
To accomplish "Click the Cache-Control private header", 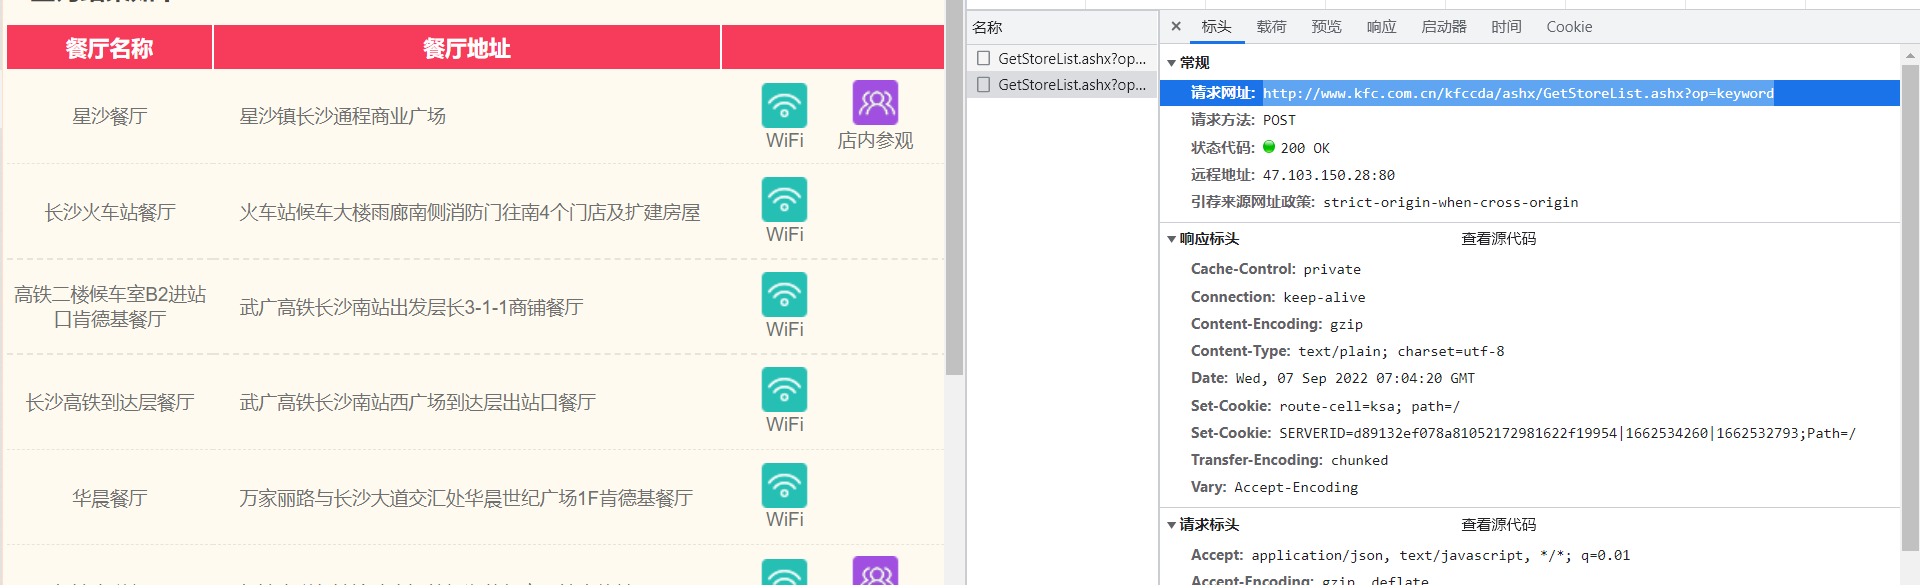I will point(1276,269).
